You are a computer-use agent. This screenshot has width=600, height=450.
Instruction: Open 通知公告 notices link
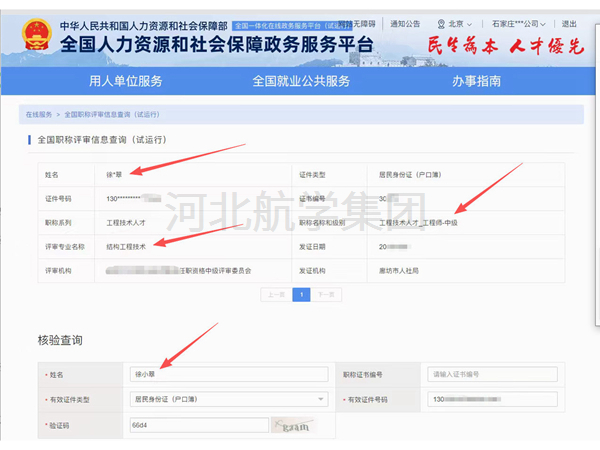(405, 24)
